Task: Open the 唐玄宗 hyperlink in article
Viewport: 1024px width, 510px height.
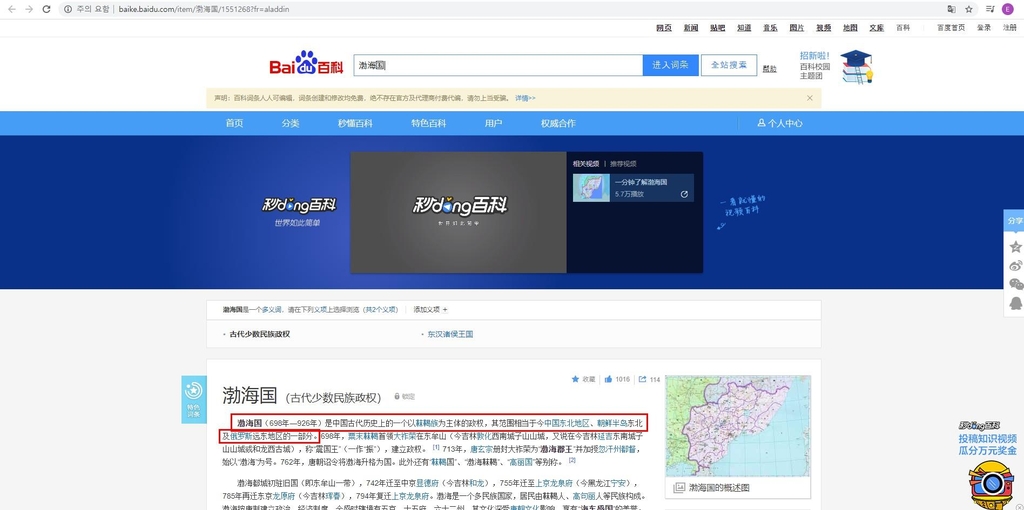Action: tap(482, 449)
